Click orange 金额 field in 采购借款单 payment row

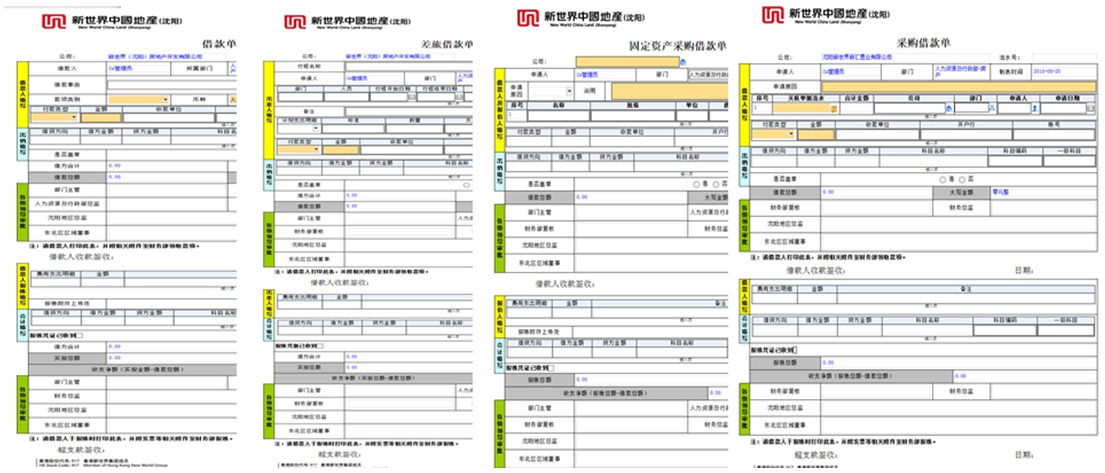(x=816, y=135)
